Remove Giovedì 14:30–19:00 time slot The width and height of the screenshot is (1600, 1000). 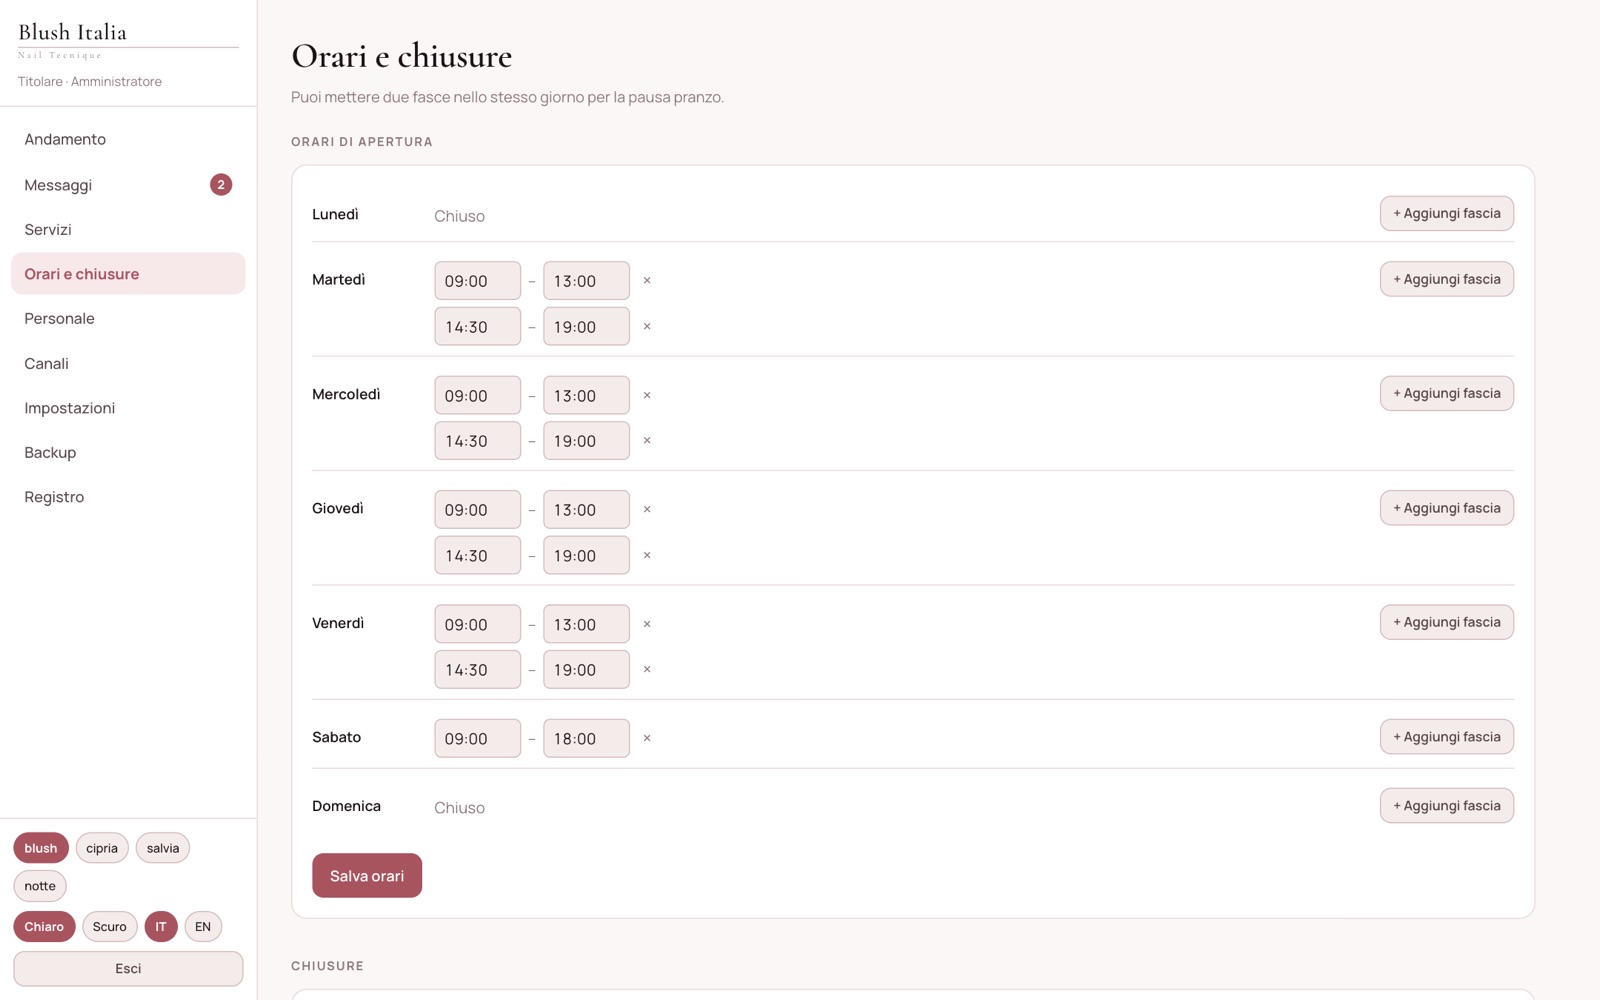(x=647, y=556)
